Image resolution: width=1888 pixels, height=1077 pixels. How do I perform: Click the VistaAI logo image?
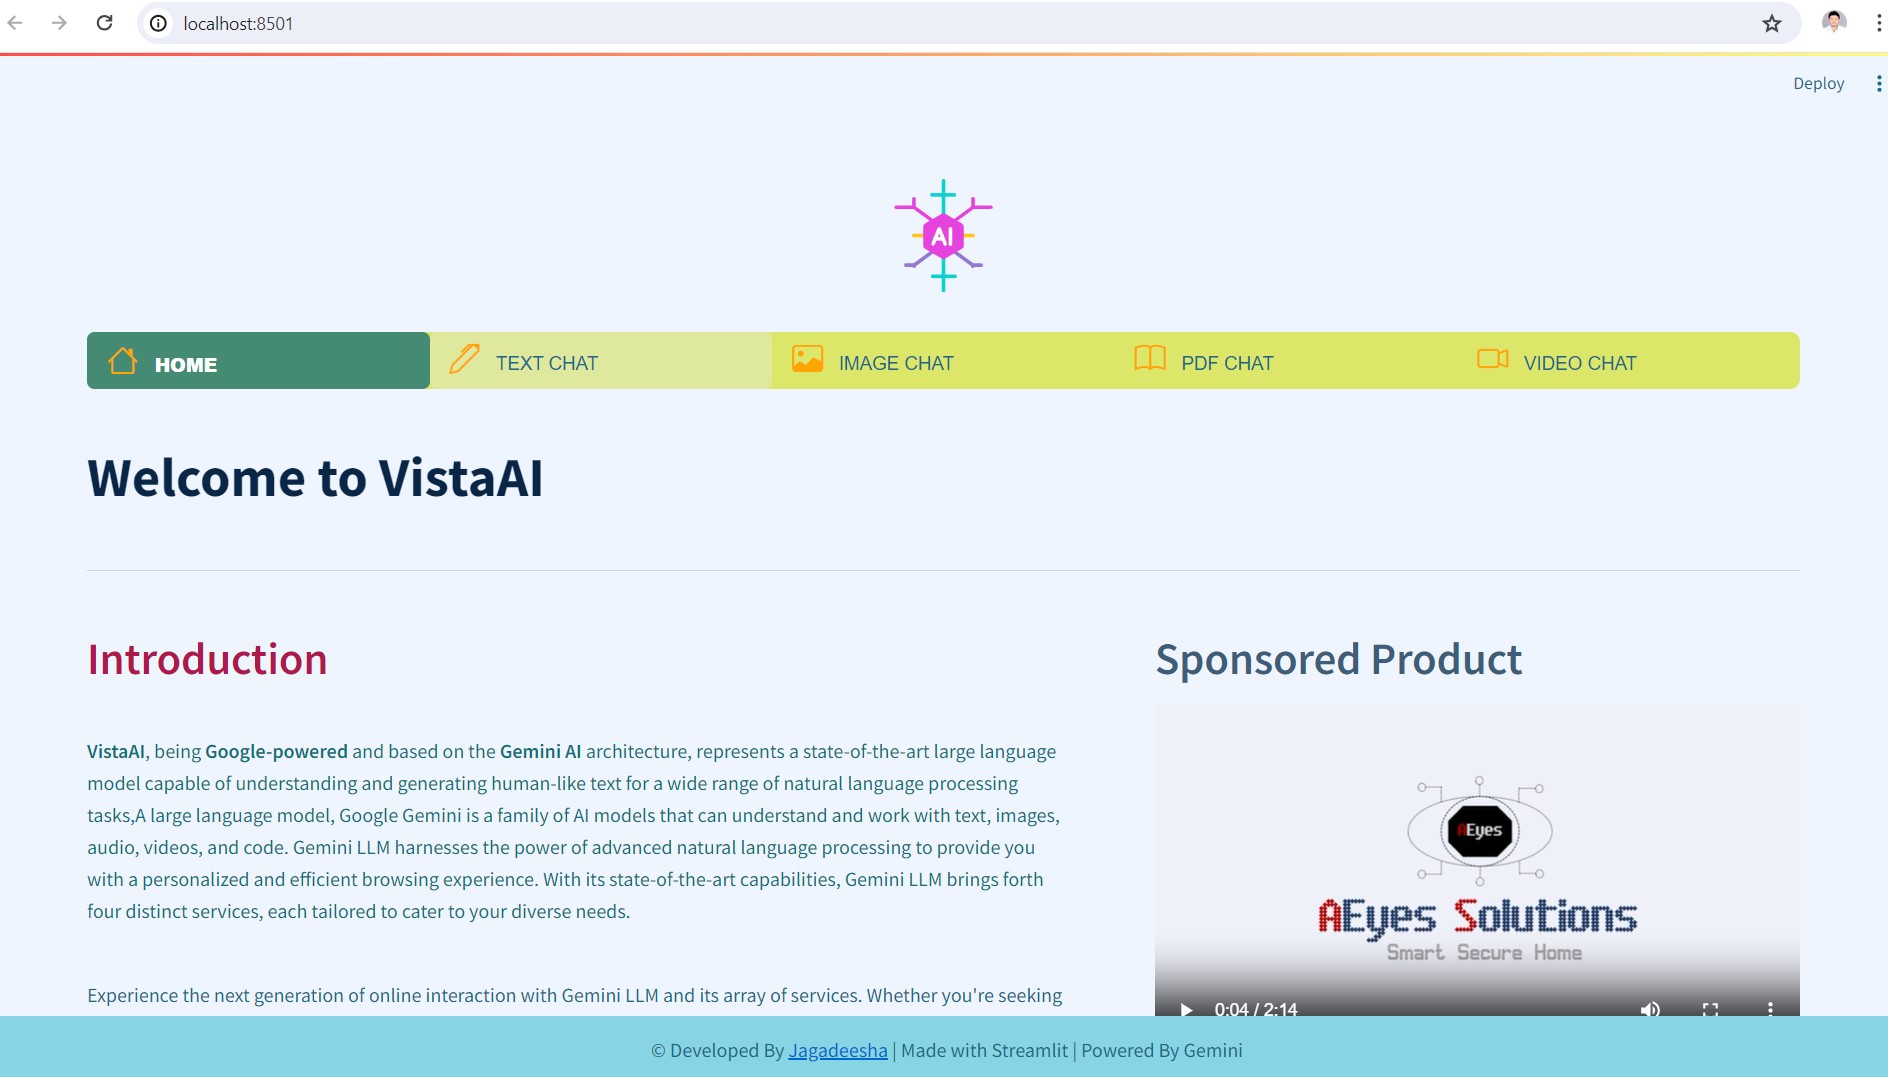(x=943, y=236)
